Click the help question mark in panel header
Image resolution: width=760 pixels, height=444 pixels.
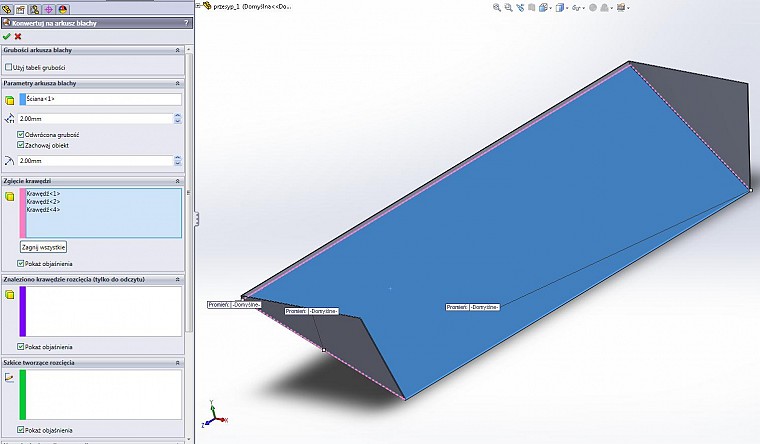pos(186,22)
